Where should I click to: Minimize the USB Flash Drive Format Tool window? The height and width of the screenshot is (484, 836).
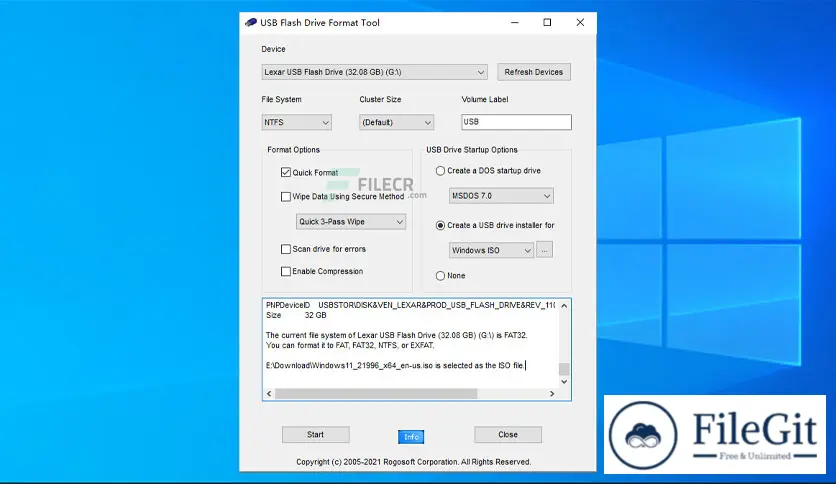click(515, 22)
